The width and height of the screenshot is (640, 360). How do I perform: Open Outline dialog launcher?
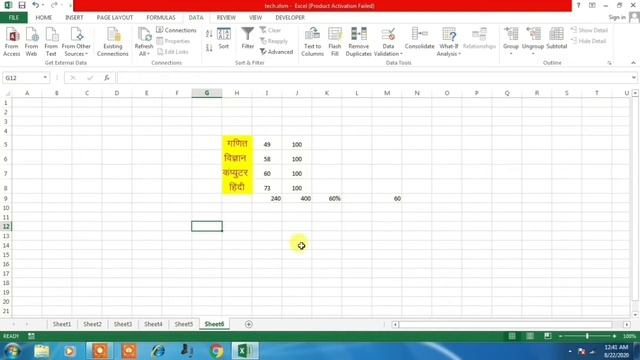[609, 63]
